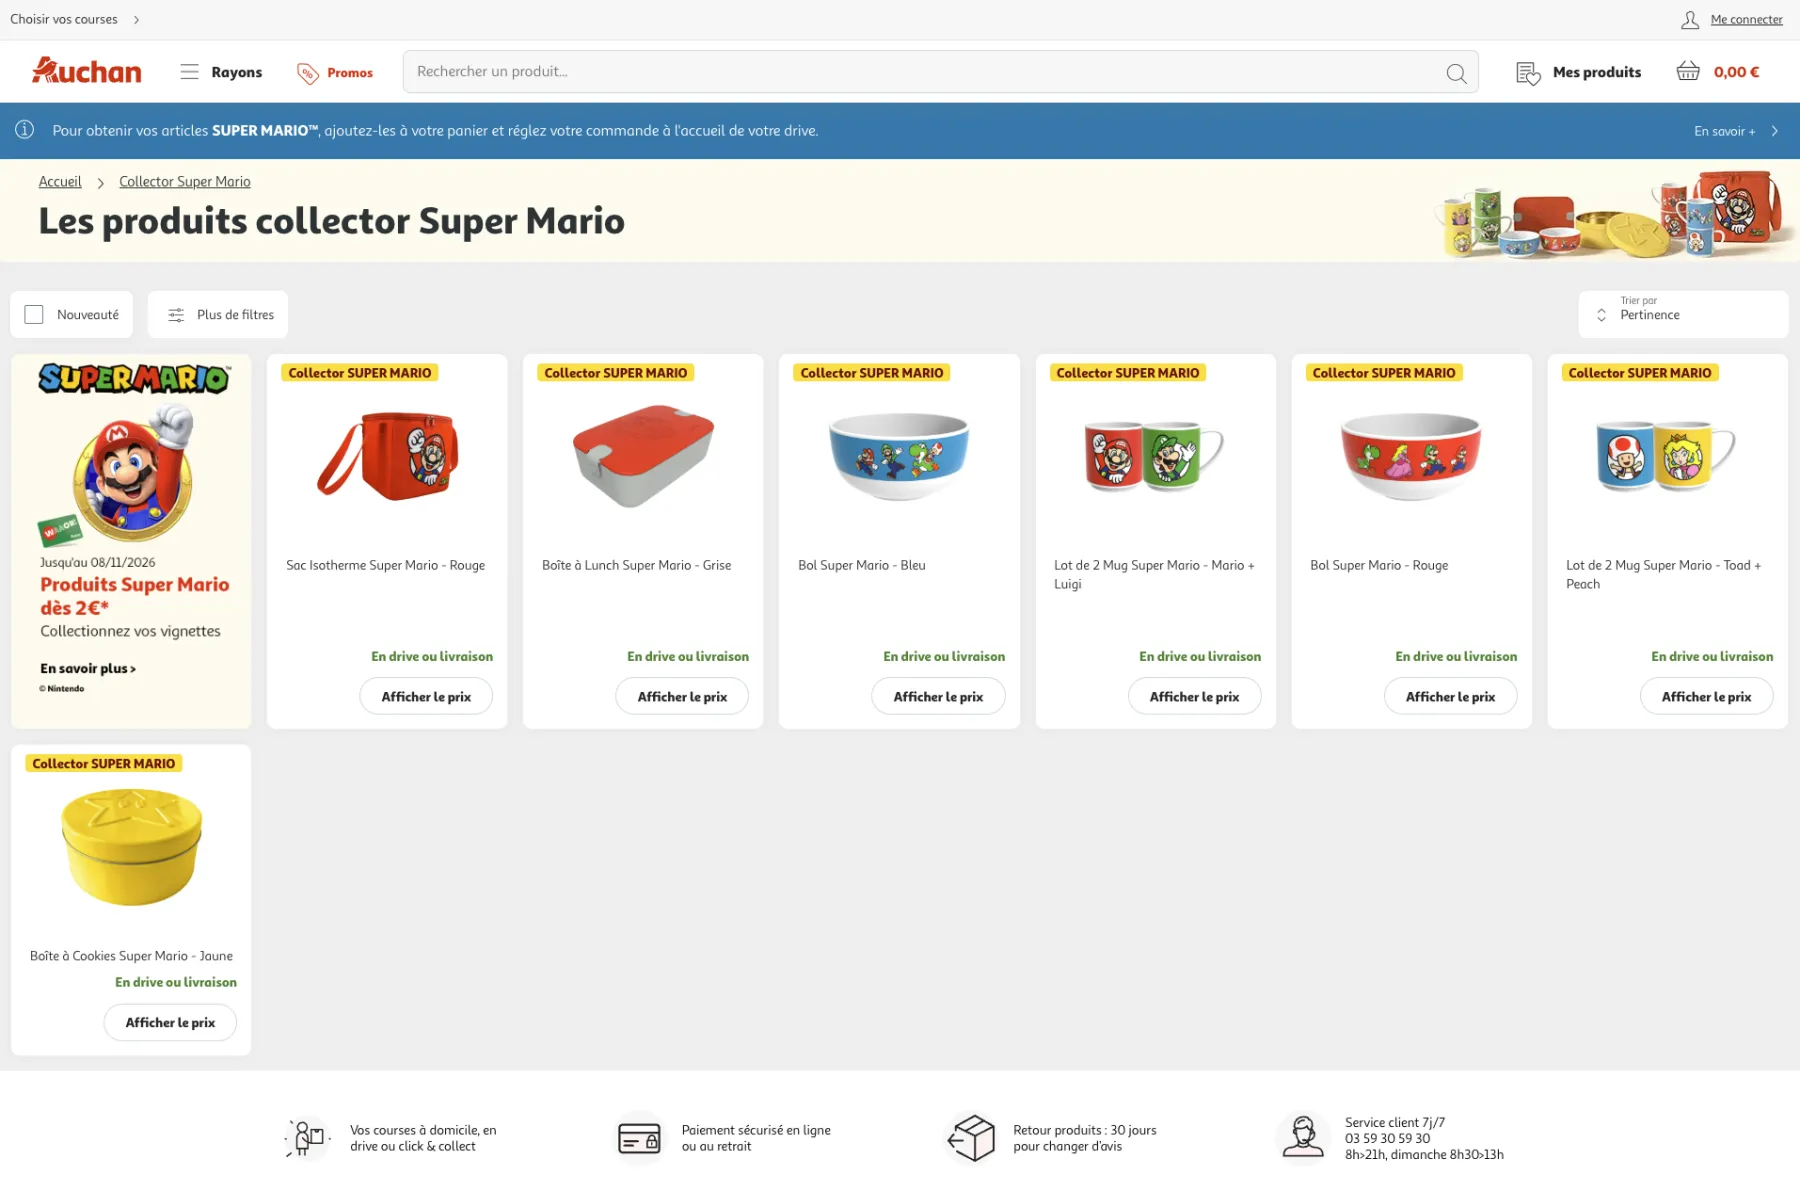Click Bol Super Mario - Rouge title
The height and width of the screenshot is (1191, 1800).
pos(1379,565)
